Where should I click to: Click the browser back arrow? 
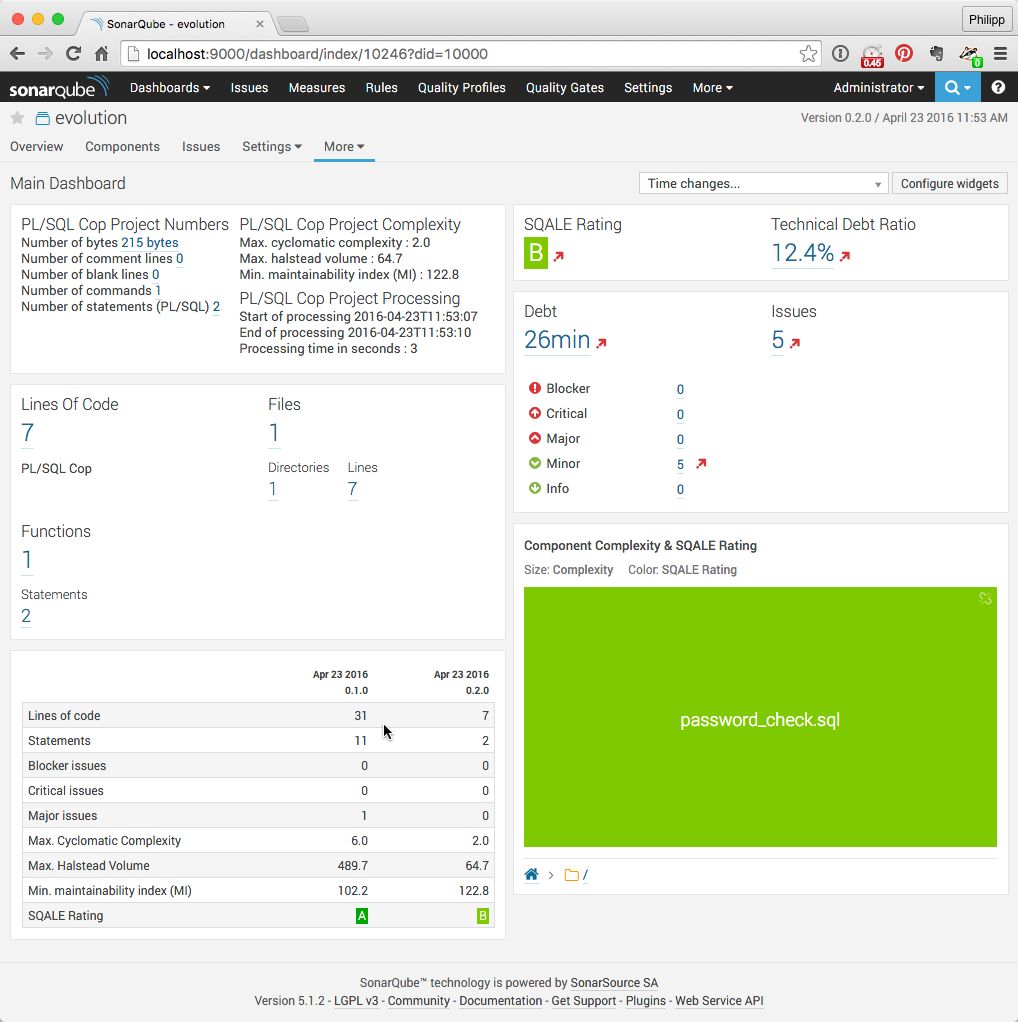[x=18, y=54]
